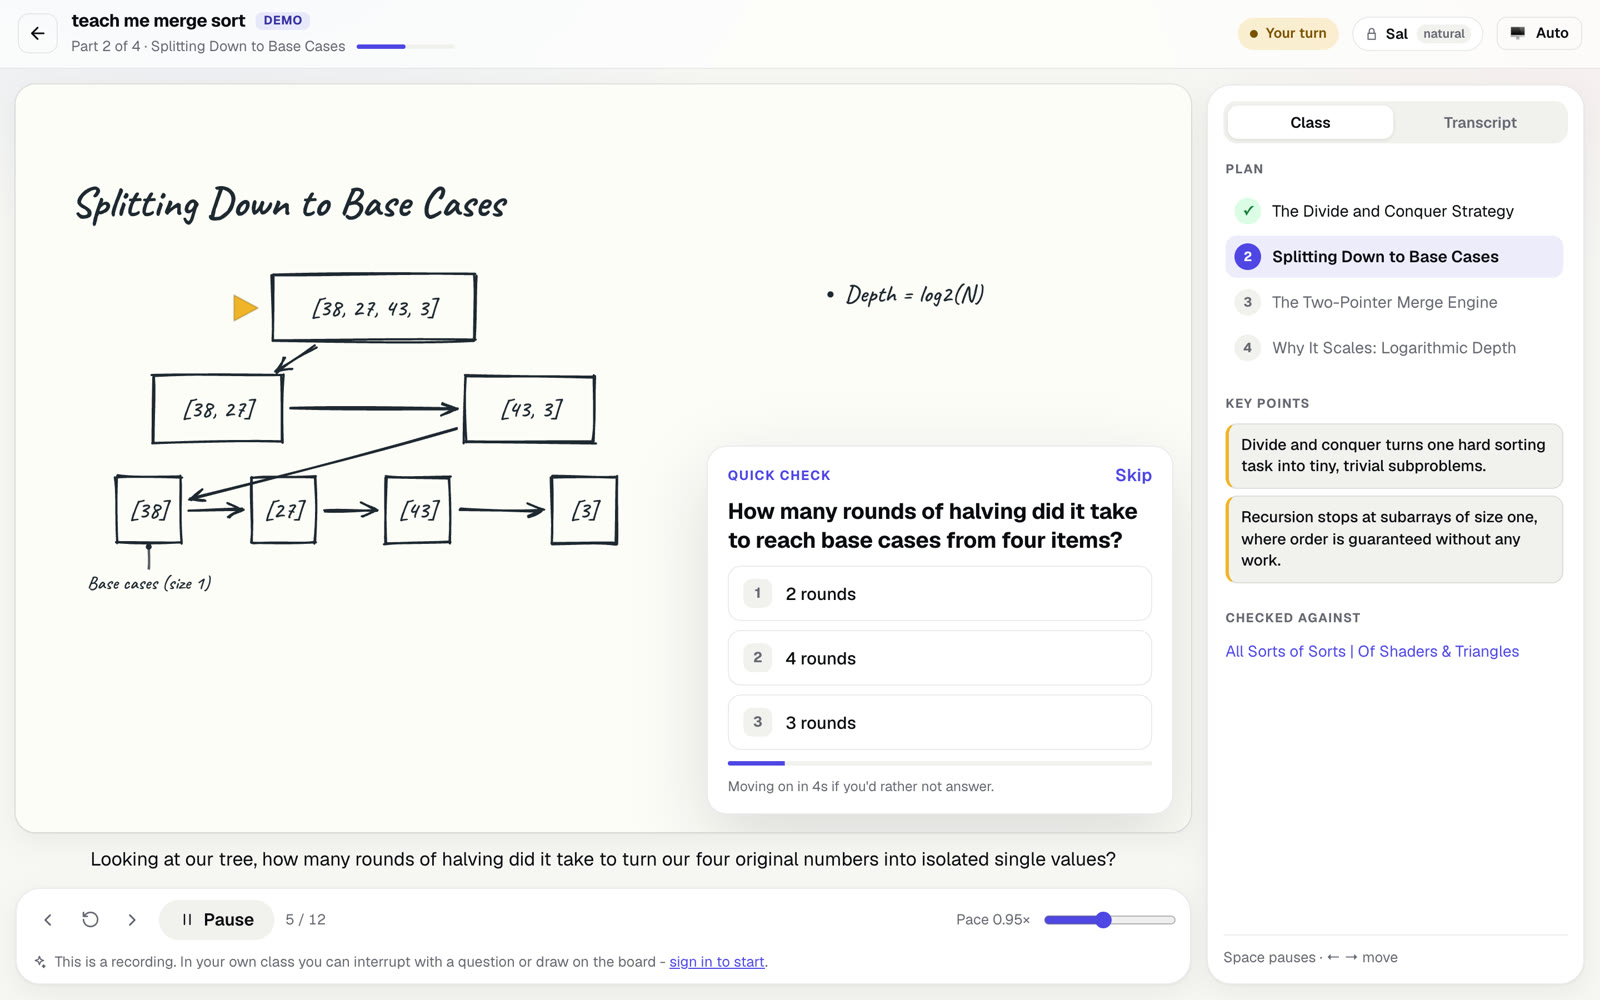
Task: Click the key point about divide and conquer
Action: coord(1394,456)
